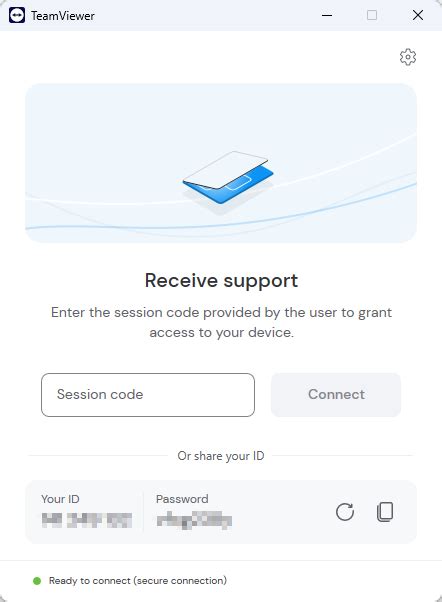Click the 'Receive support' heading
The image size is (442, 602).
point(221,281)
